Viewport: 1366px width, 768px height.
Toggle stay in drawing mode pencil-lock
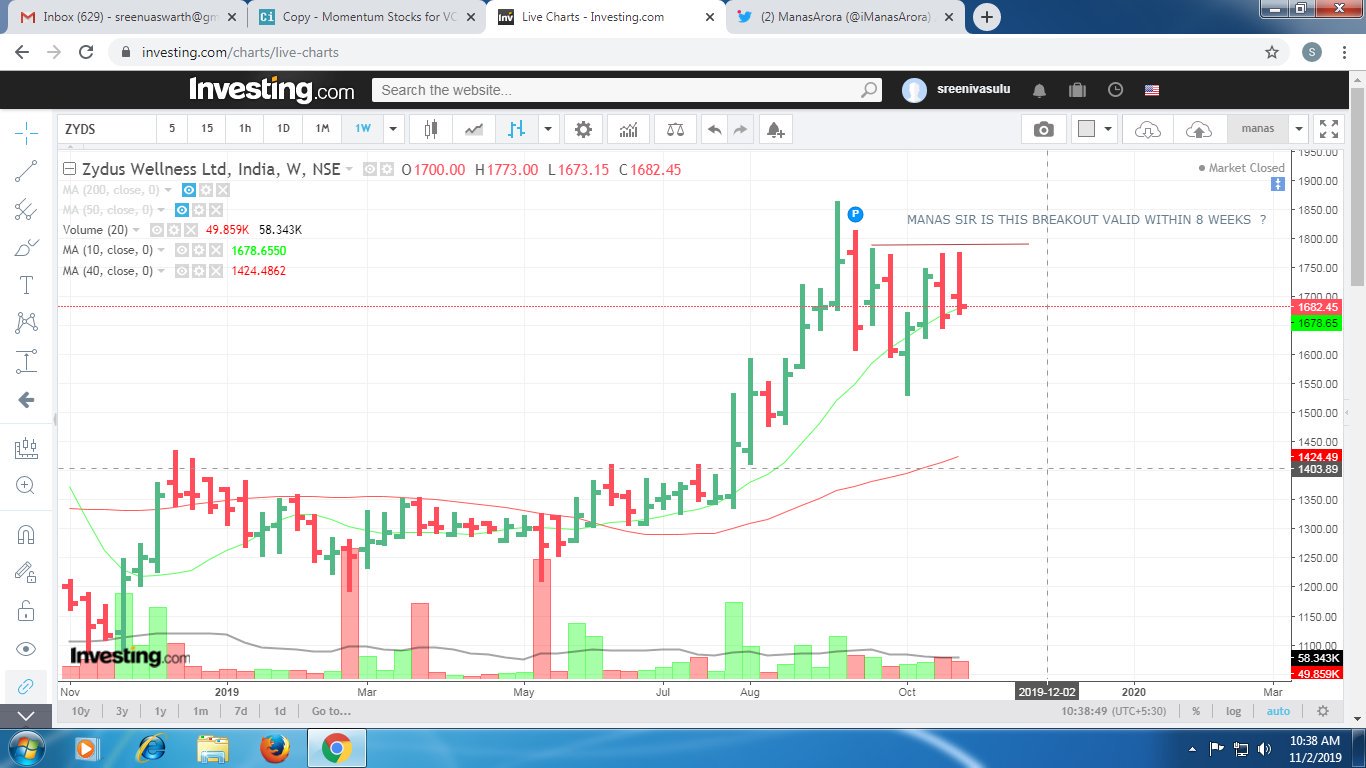(26, 572)
